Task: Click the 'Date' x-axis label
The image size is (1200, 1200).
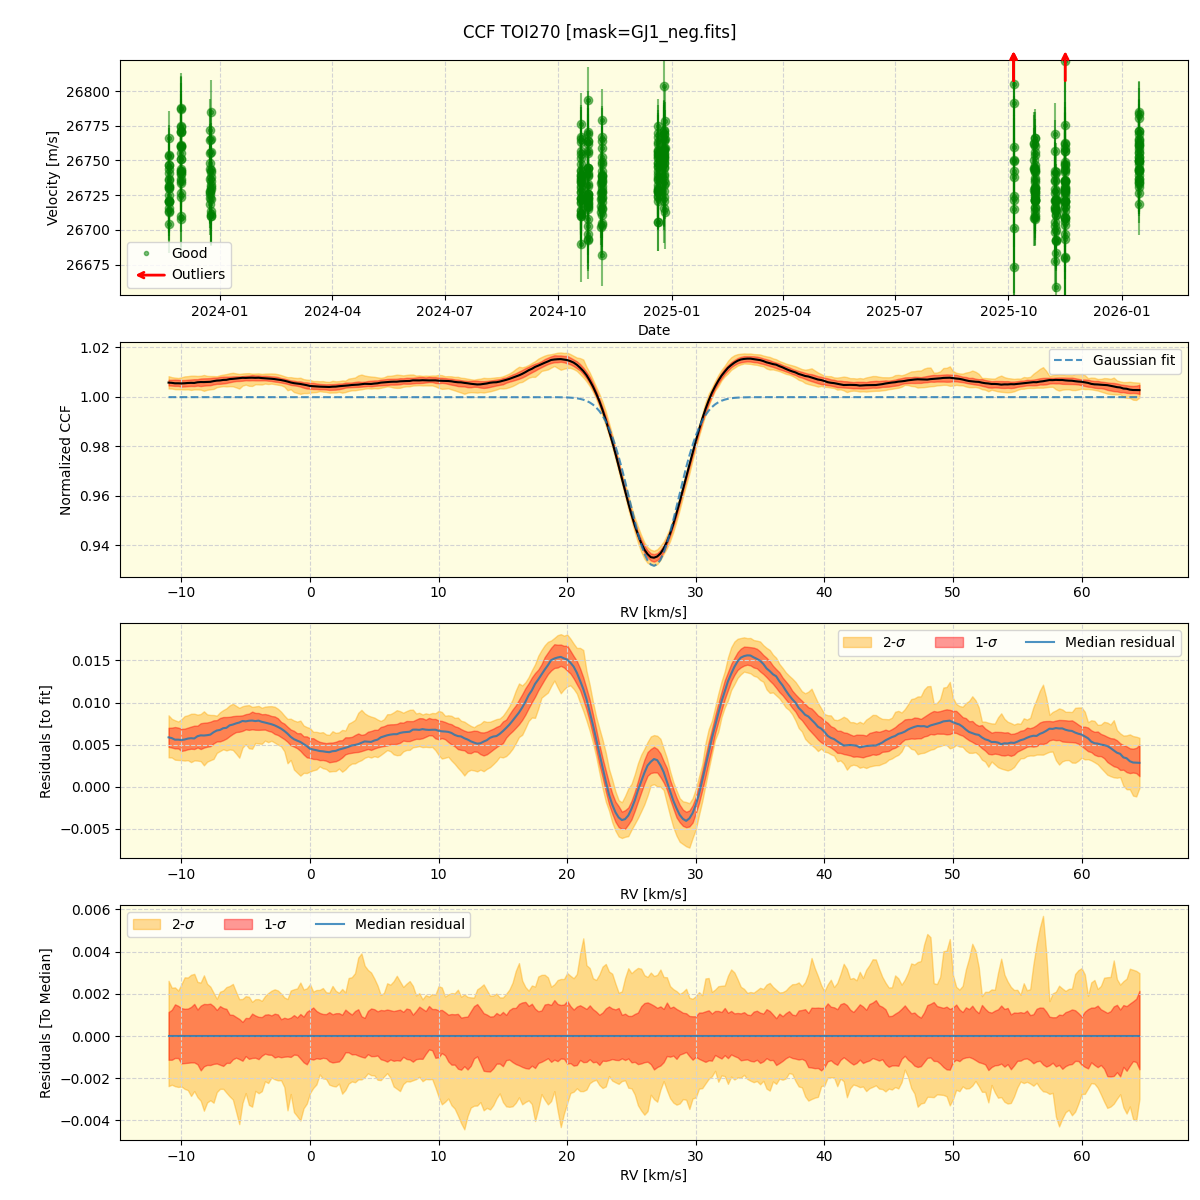Action: tap(654, 331)
